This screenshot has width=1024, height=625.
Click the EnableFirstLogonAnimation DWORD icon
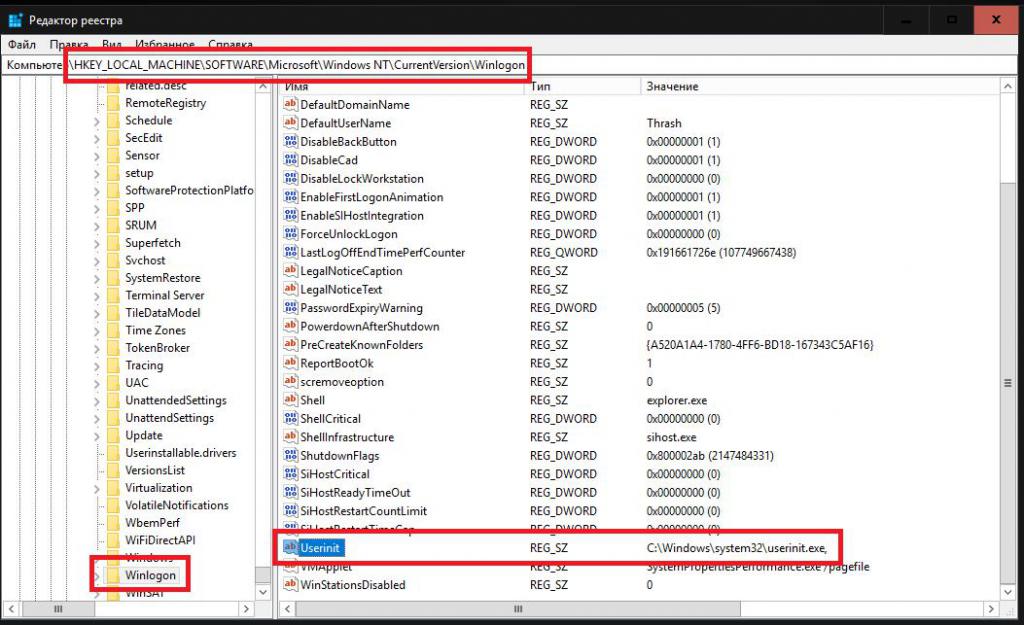point(291,196)
